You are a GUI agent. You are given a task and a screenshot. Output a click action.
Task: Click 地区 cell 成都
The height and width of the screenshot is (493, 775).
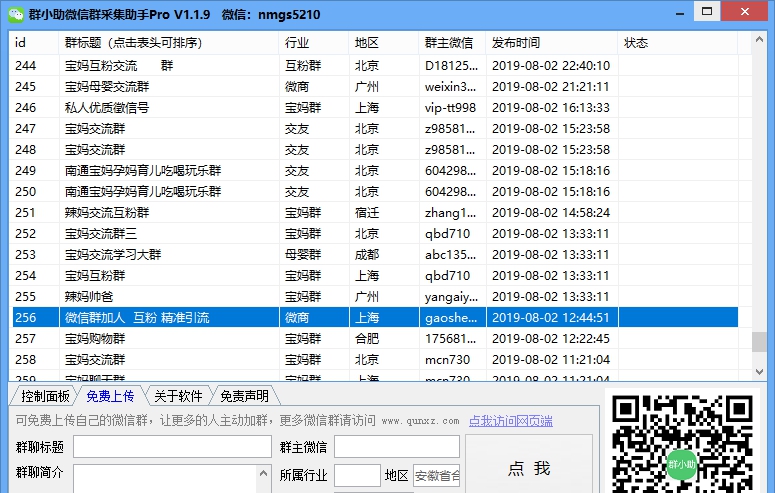(367, 255)
